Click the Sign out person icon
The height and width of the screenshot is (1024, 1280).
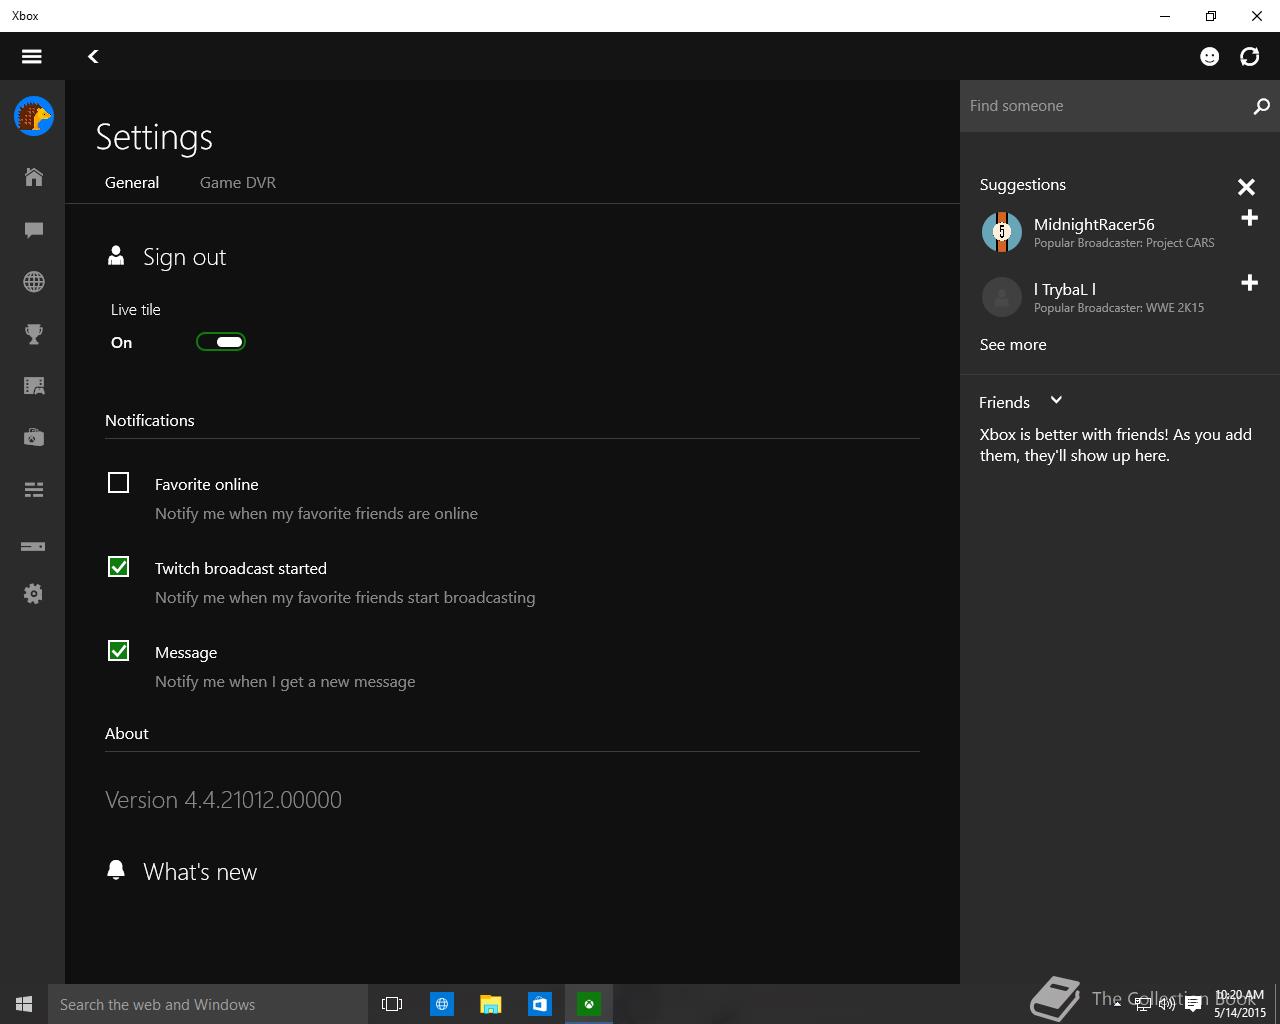point(116,256)
